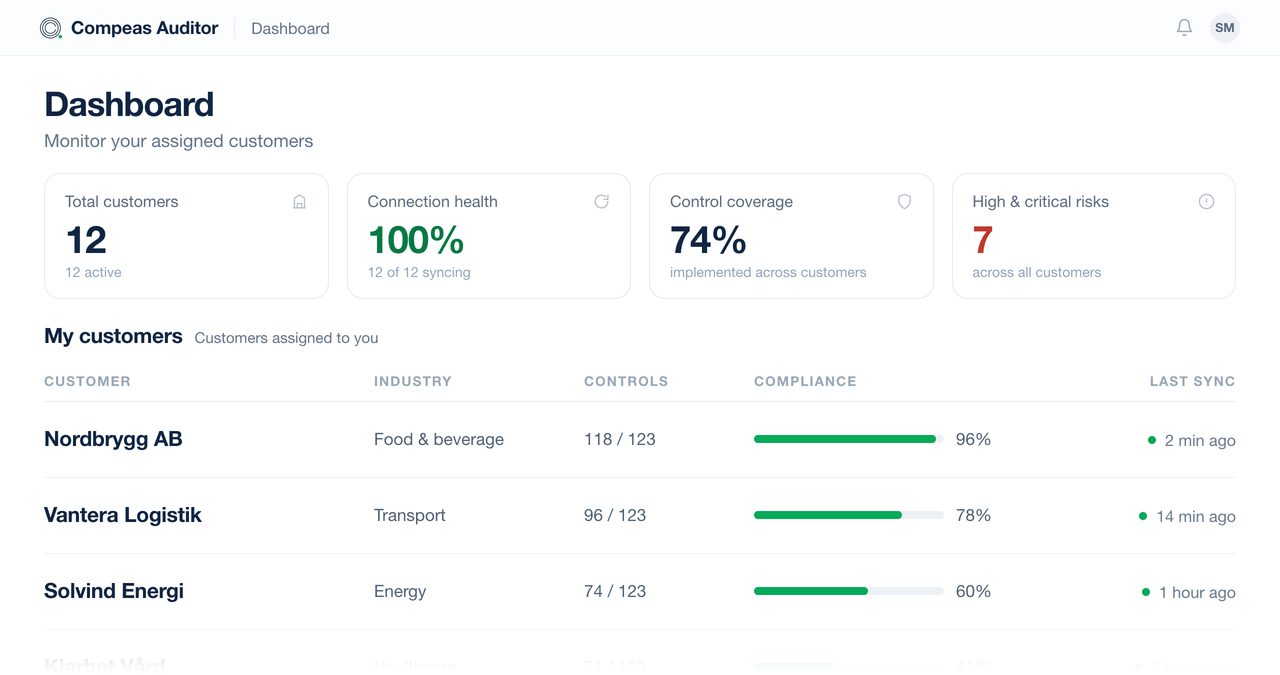Click the Customers assigned to you text
Screen dimensions: 1280x675
pyautogui.click(x=286, y=338)
